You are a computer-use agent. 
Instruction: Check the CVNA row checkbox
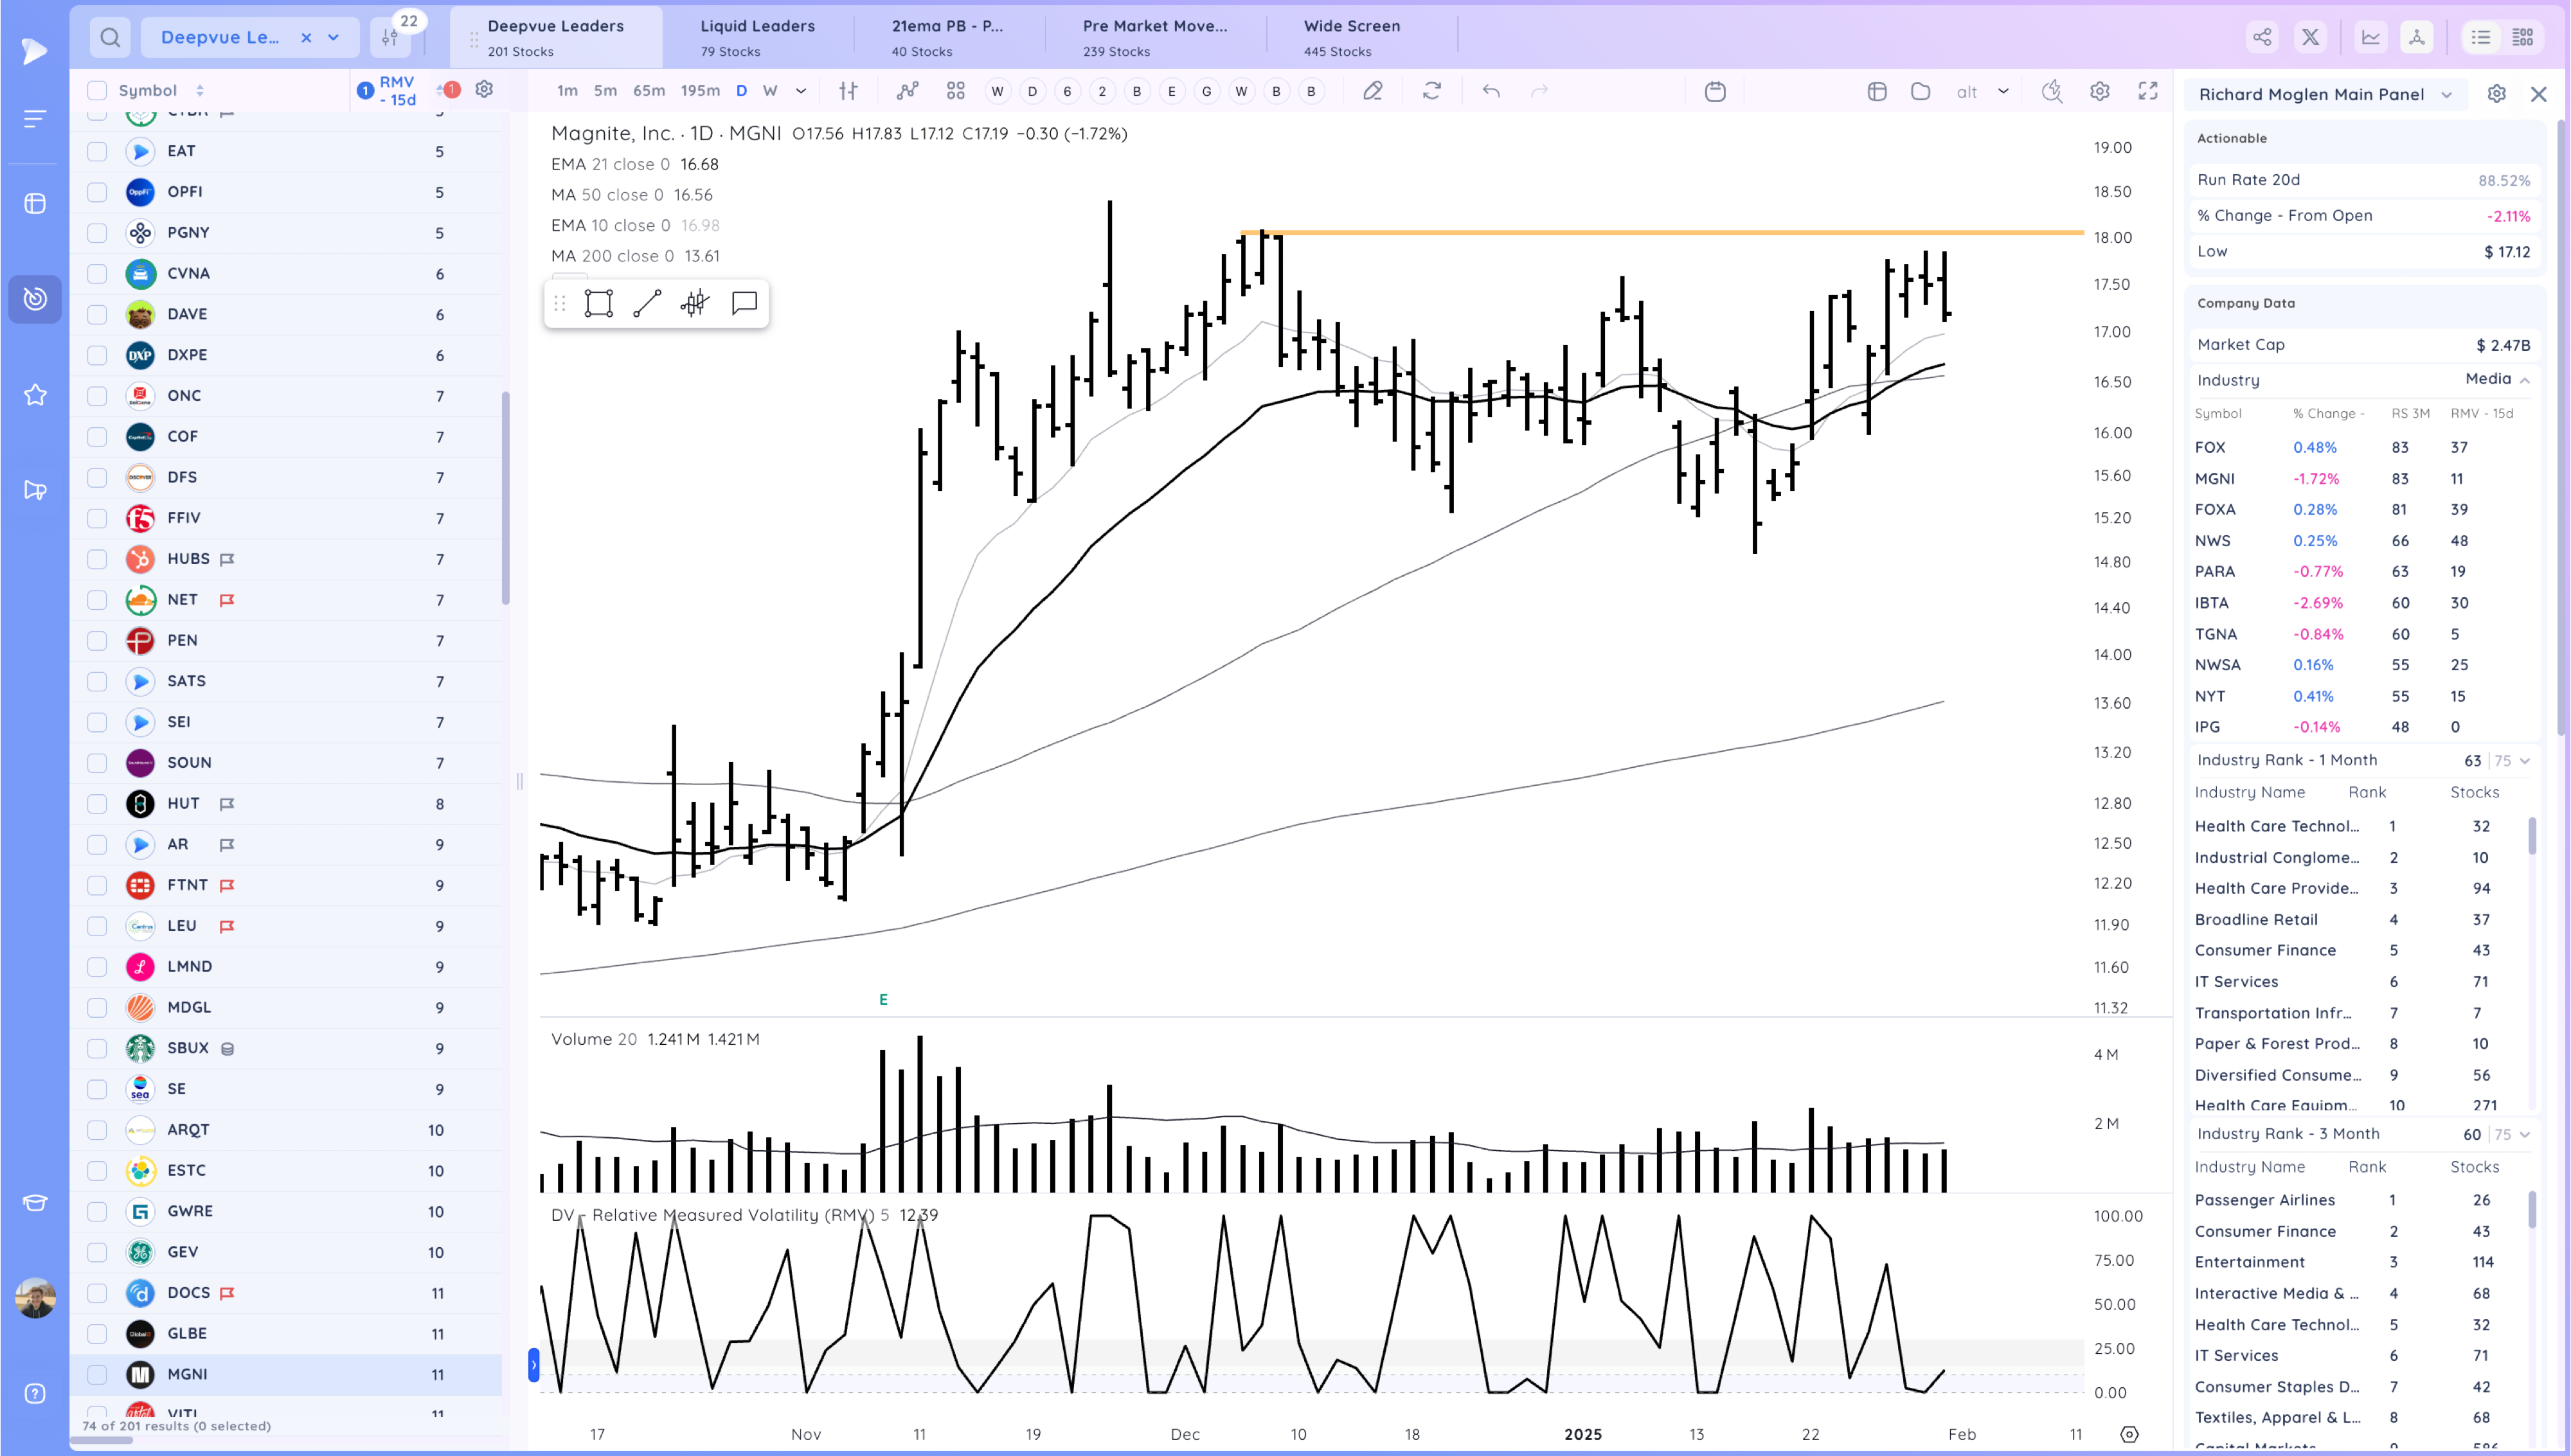click(97, 273)
